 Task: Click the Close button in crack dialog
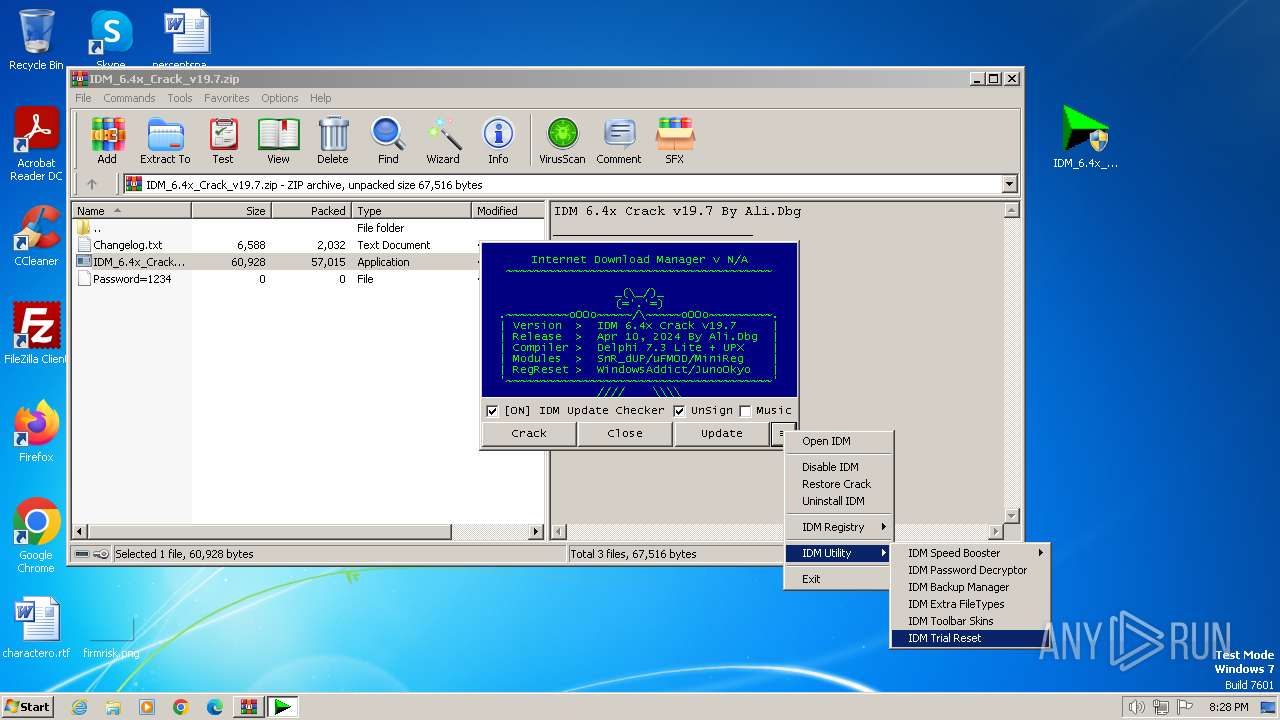pos(625,433)
